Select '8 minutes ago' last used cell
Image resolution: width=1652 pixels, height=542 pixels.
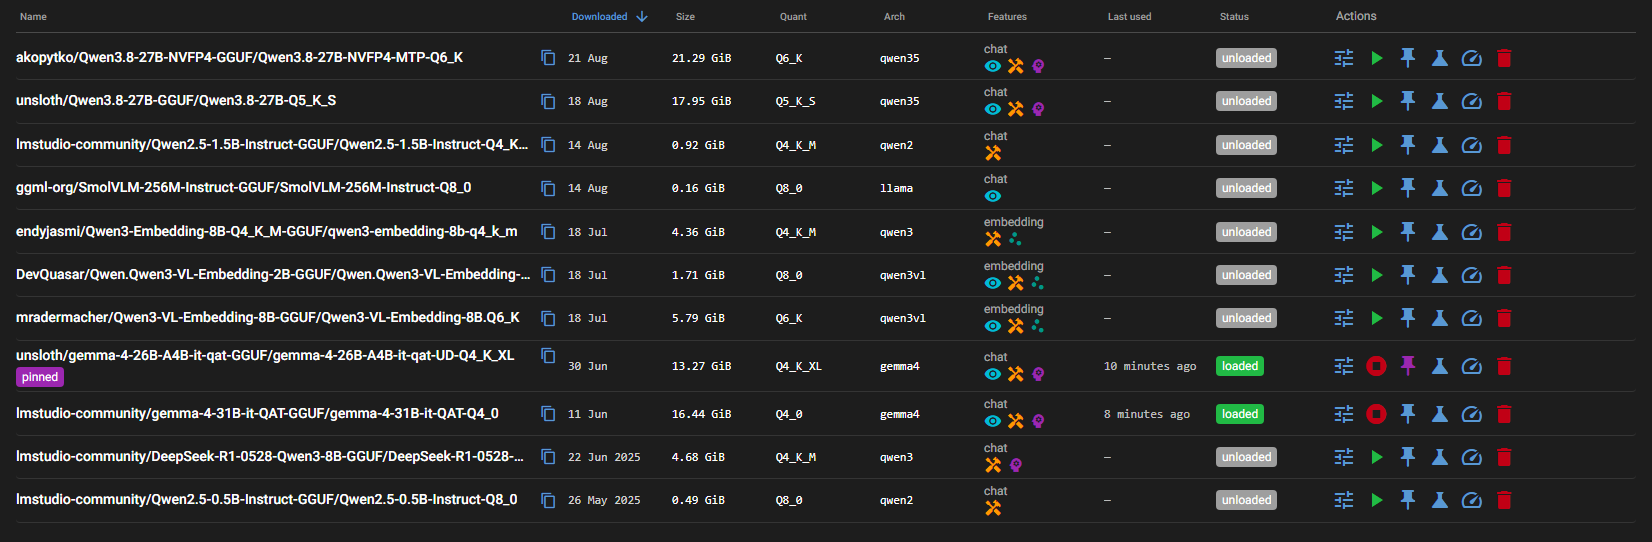pos(1147,414)
